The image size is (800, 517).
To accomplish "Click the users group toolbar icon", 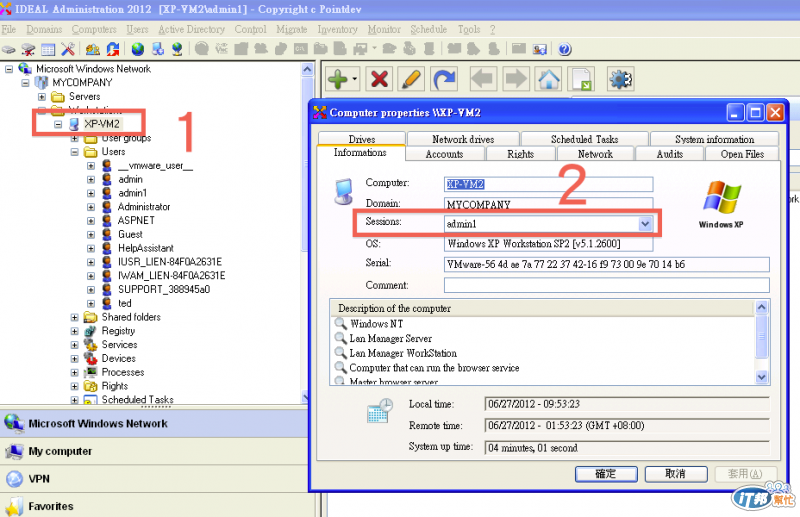I will (x=92, y=50).
